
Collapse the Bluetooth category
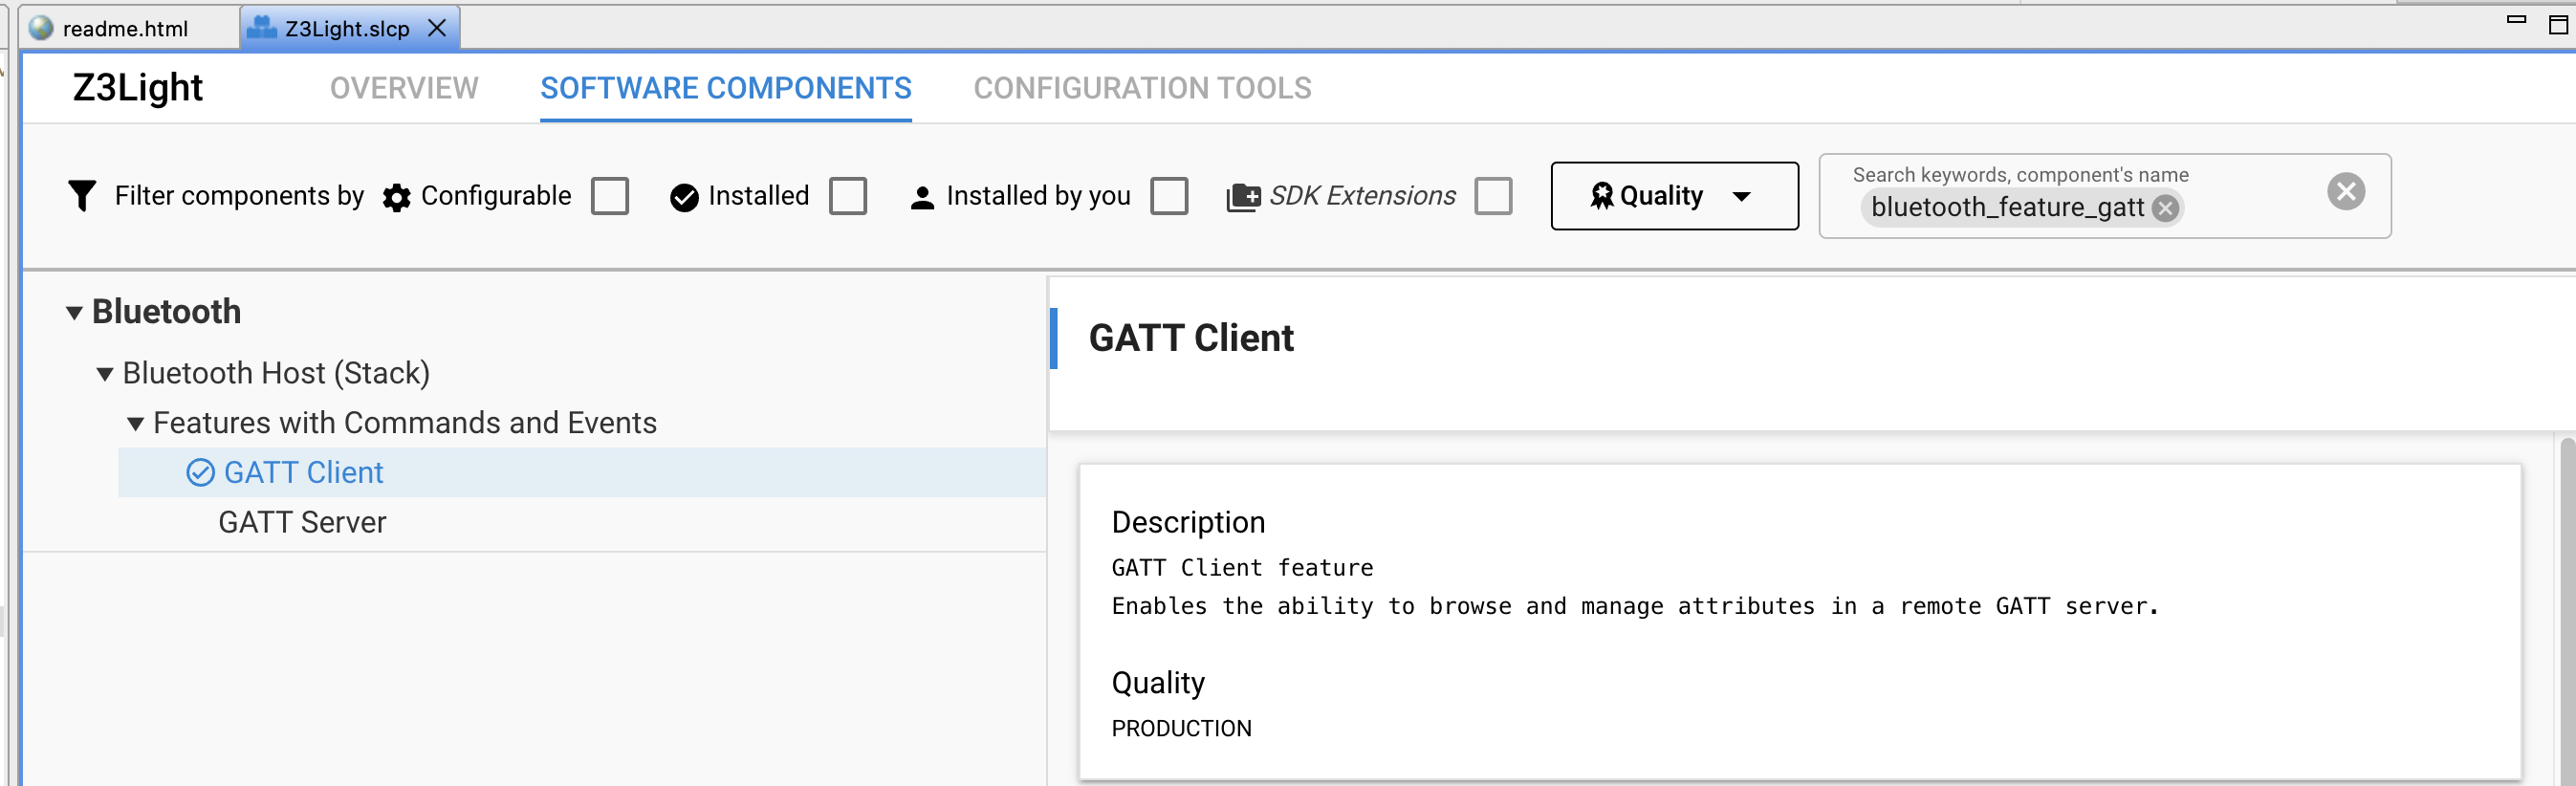(x=74, y=313)
